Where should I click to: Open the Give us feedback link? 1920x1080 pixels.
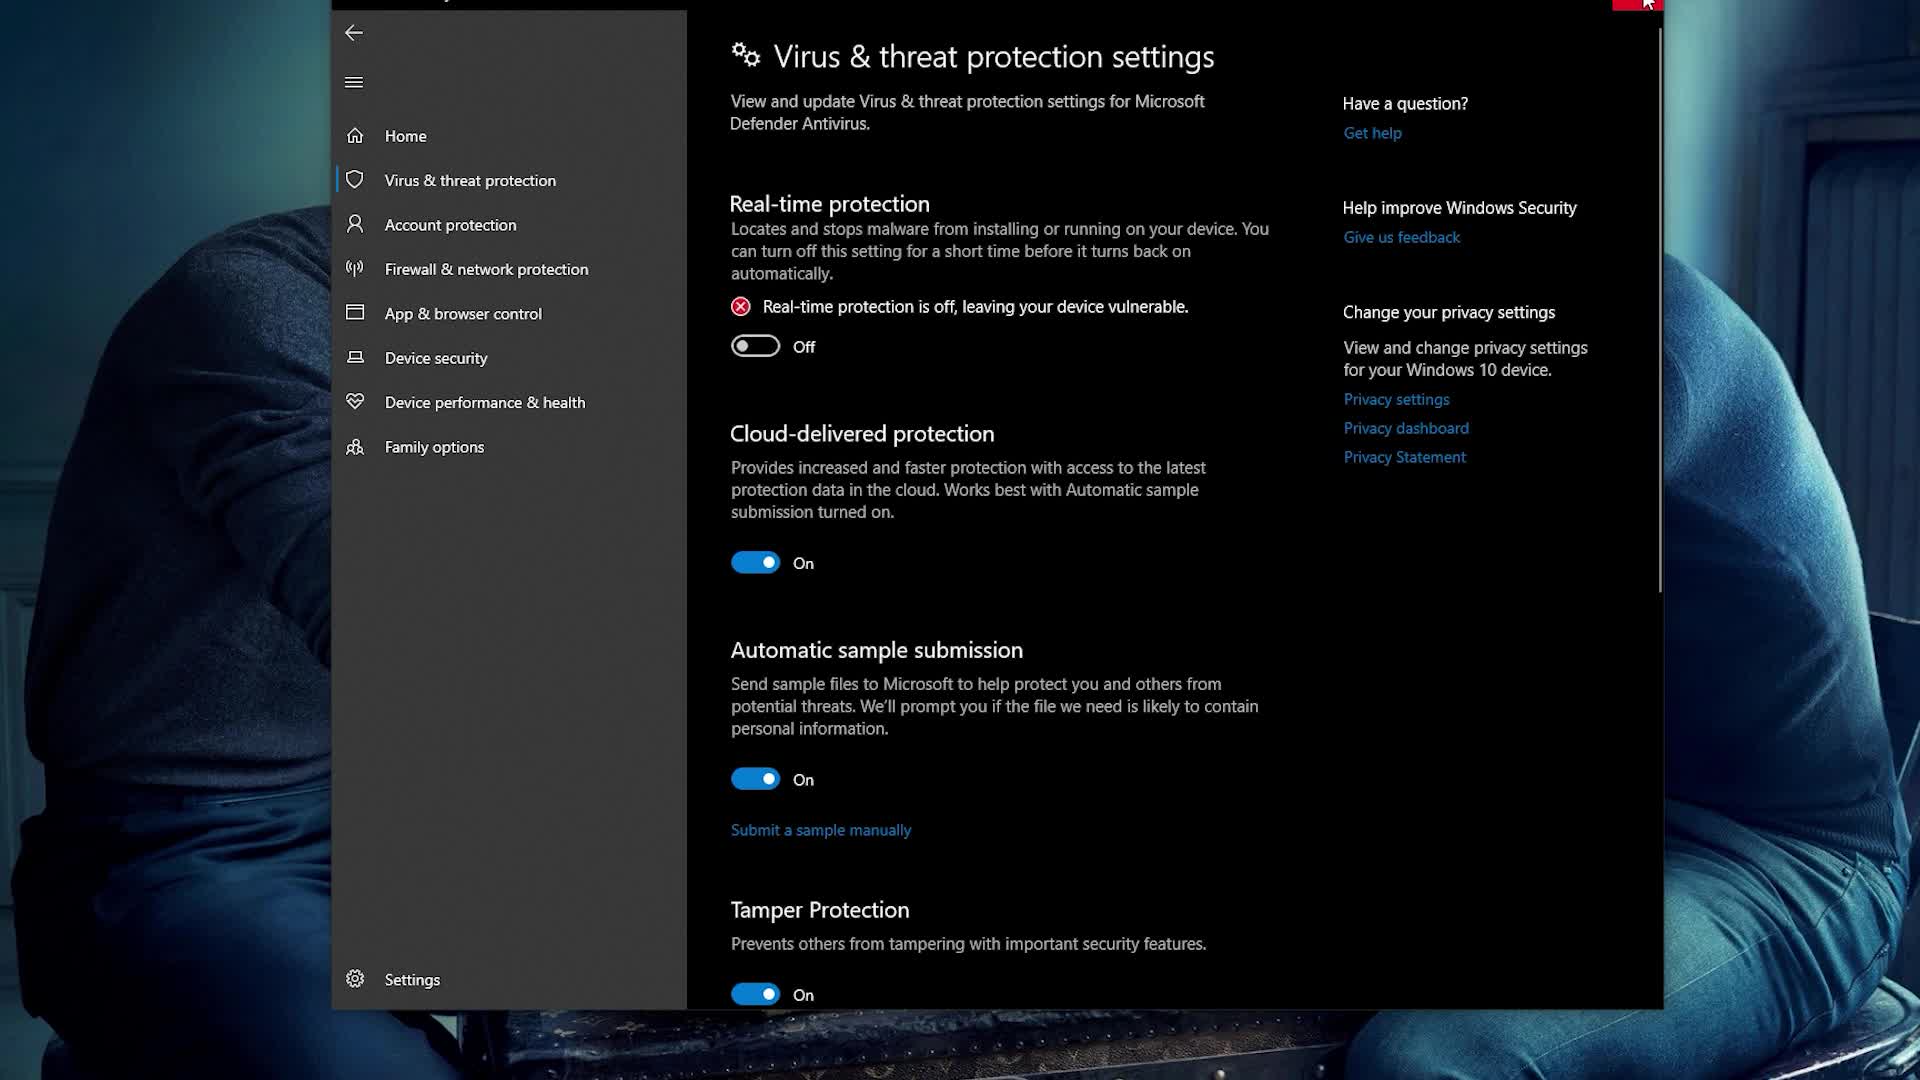pos(1401,237)
